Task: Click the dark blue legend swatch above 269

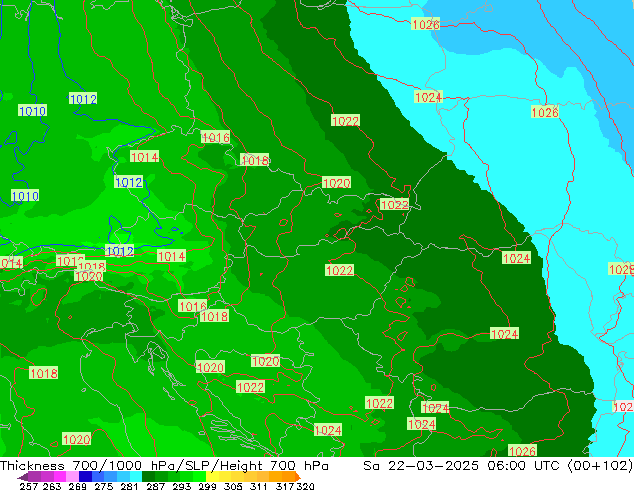Action: [85, 476]
